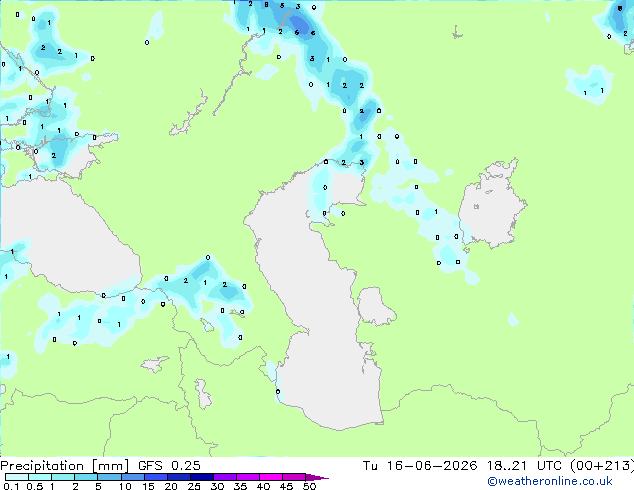Click the 15–20 mm legend swatch
The image size is (634, 490).
[156, 477]
